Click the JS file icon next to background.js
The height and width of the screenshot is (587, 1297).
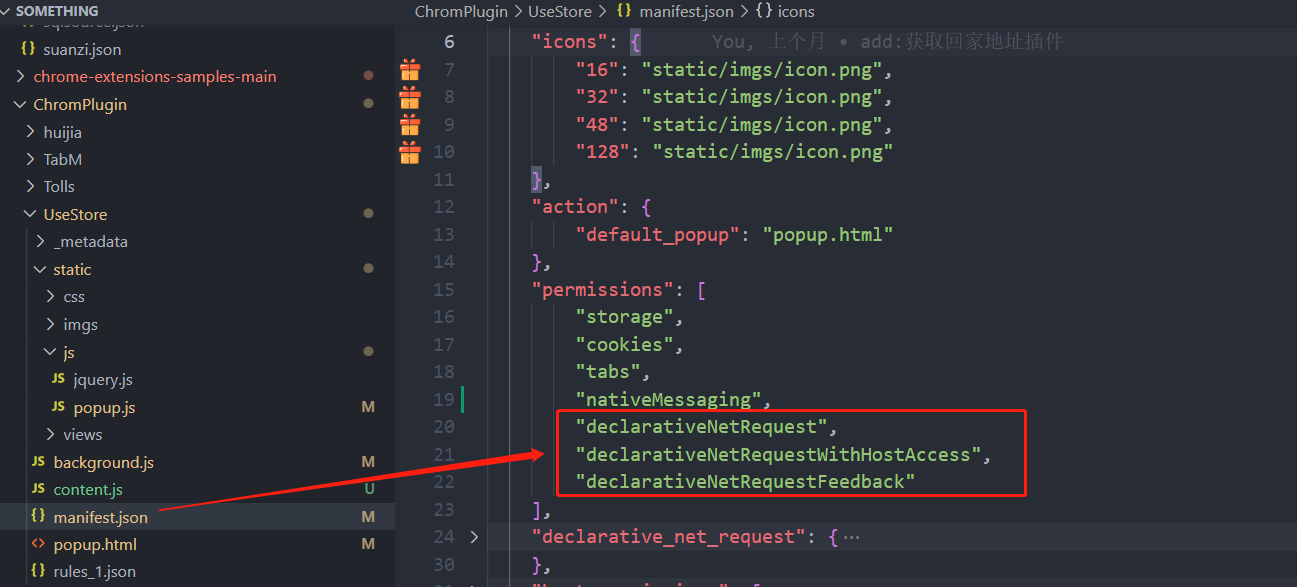41,462
